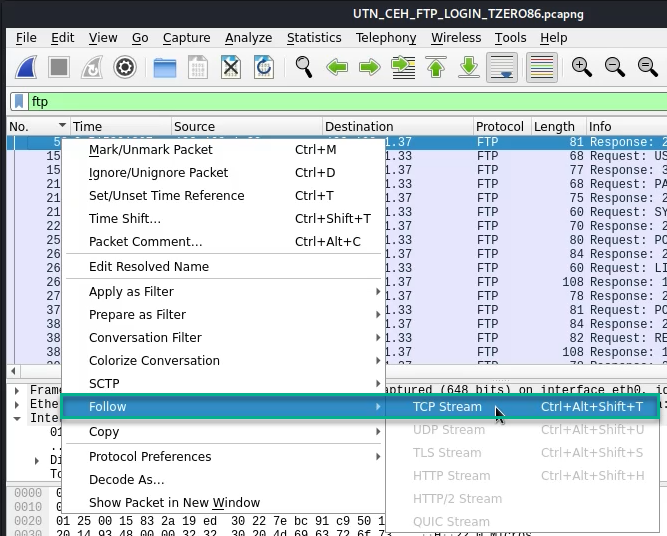Choose Packet Comment... entry
The width and height of the screenshot is (667, 536).
(223, 242)
